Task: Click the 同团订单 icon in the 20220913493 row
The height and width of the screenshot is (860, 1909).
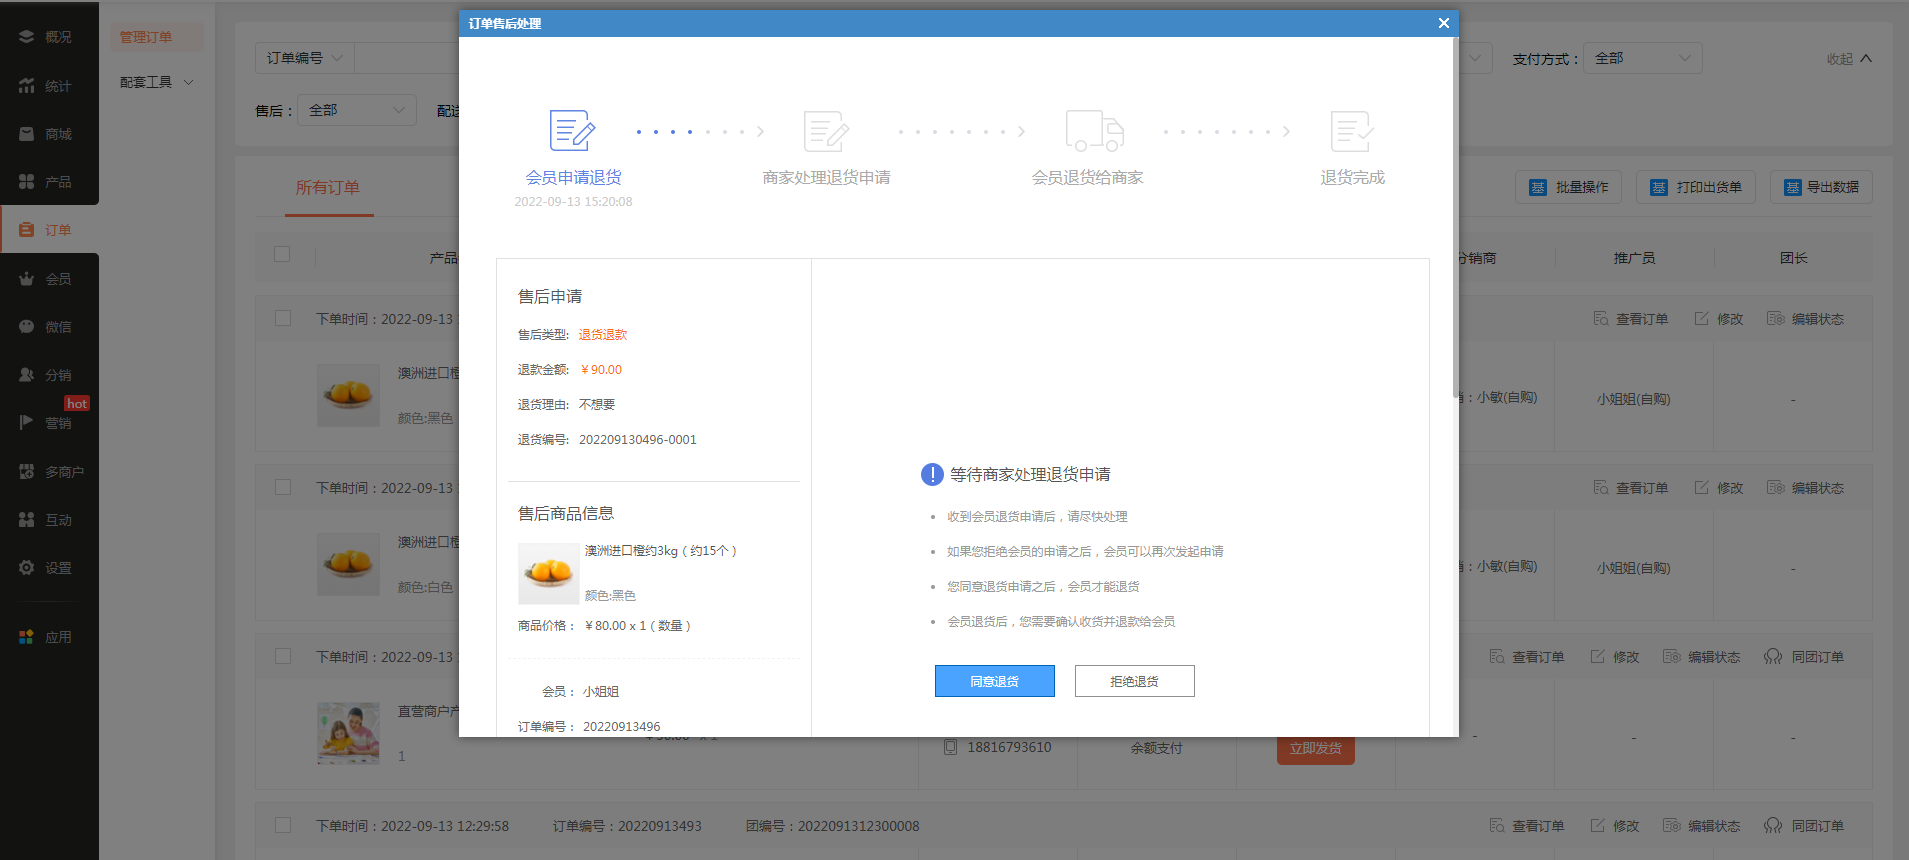Action: tap(1773, 826)
